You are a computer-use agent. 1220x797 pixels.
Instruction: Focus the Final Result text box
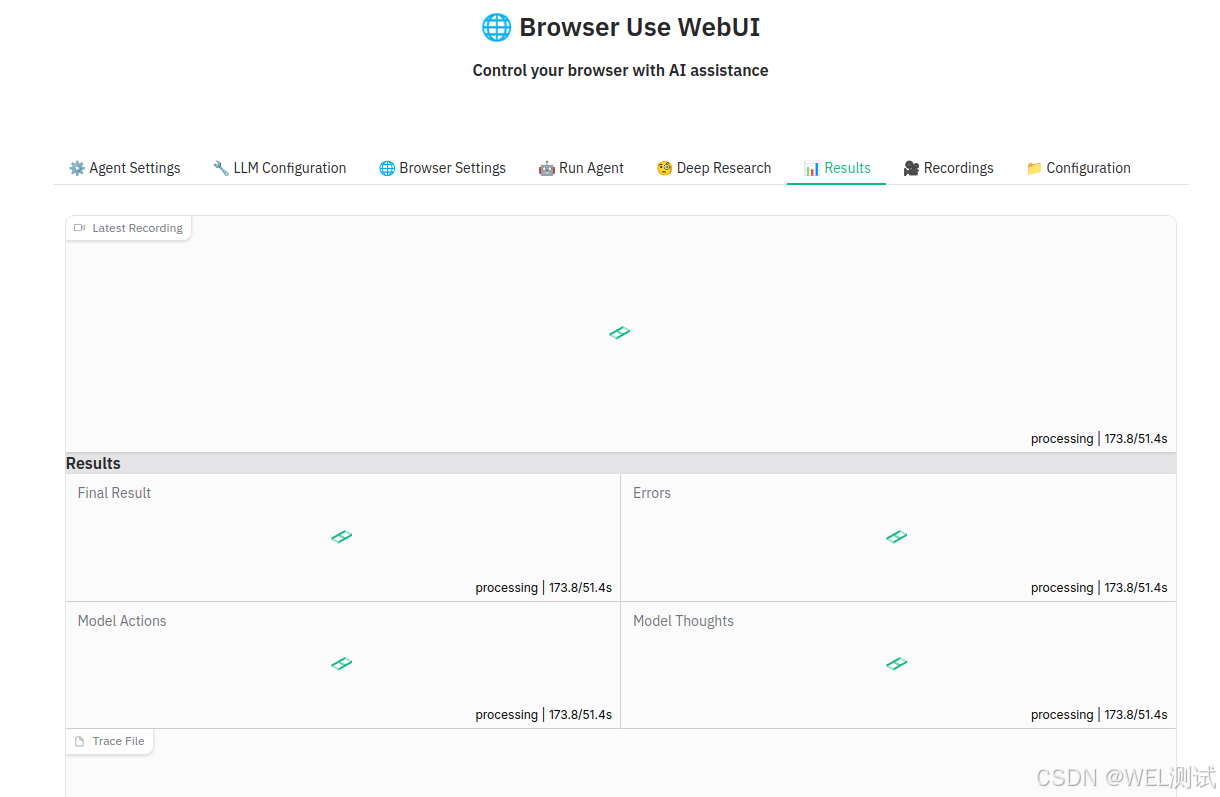click(x=343, y=538)
